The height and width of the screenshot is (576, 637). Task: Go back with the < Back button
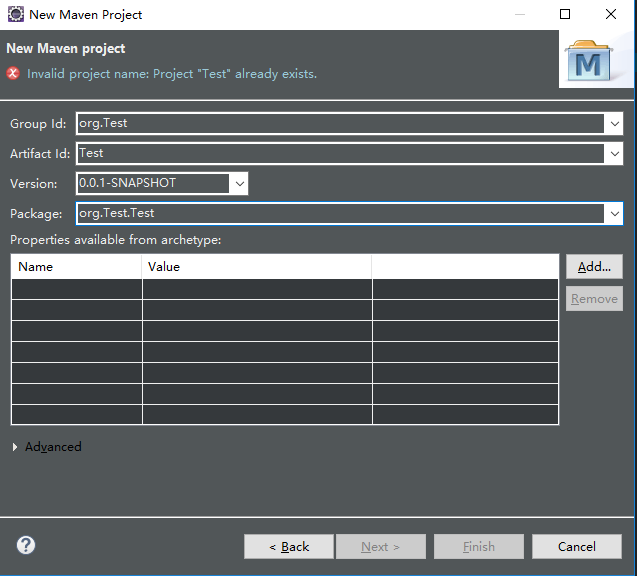[x=289, y=547]
